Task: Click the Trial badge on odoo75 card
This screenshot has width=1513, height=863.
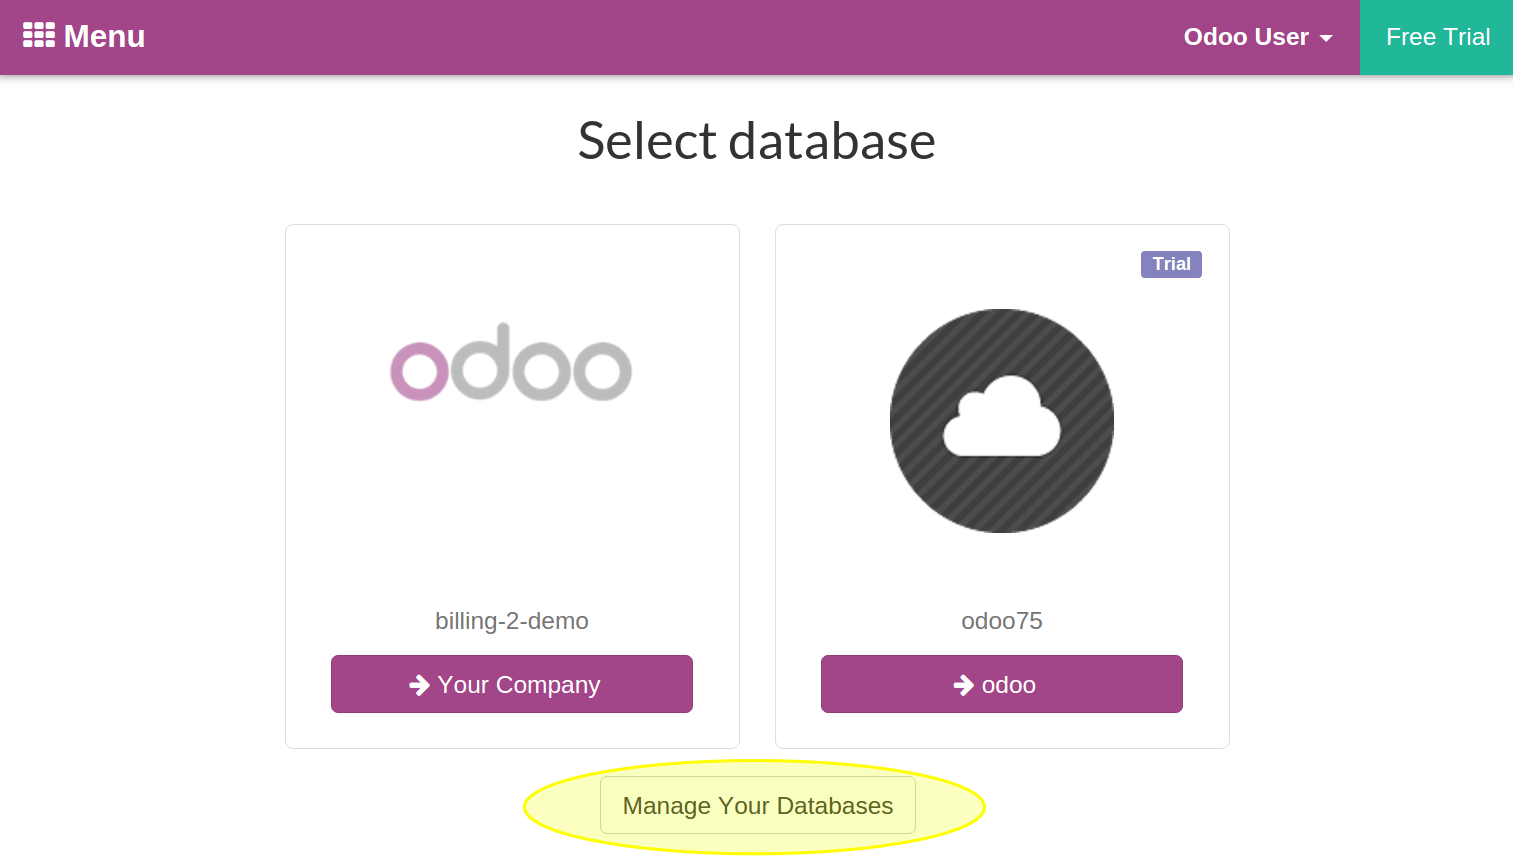Action: pyautogui.click(x=1171, y=264)
